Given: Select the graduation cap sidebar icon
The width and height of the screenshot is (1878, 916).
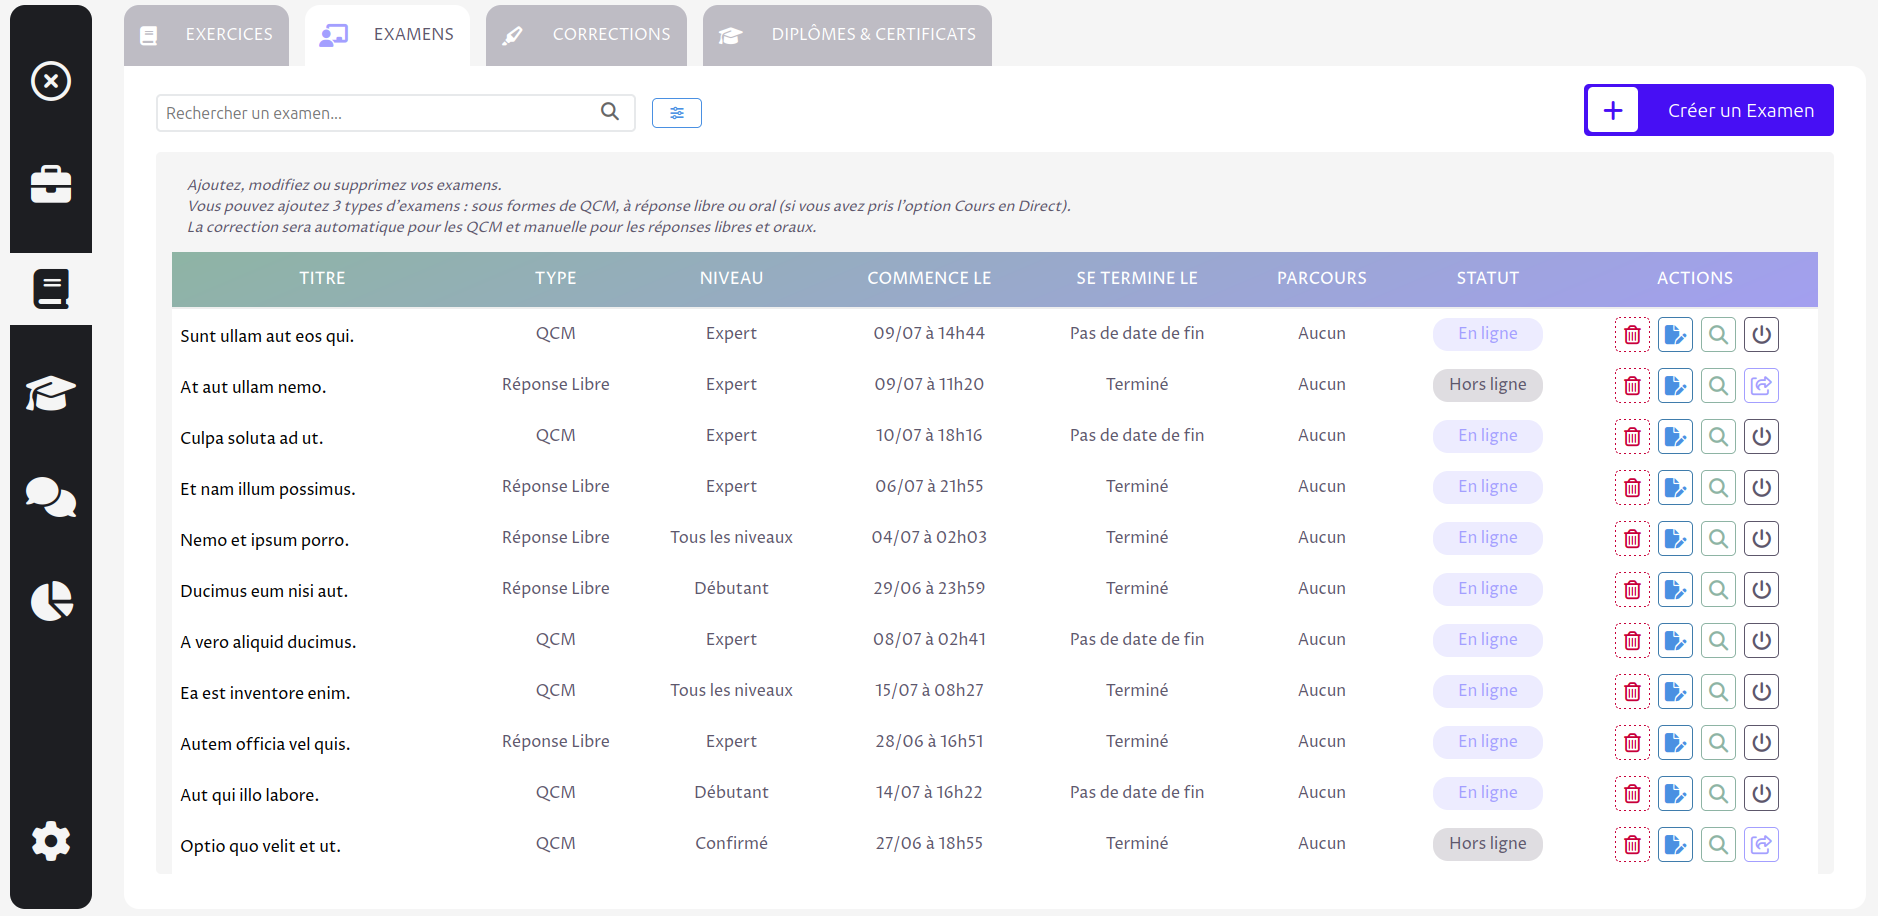Looking at the screenshot, I should click(x=50, y=393).
